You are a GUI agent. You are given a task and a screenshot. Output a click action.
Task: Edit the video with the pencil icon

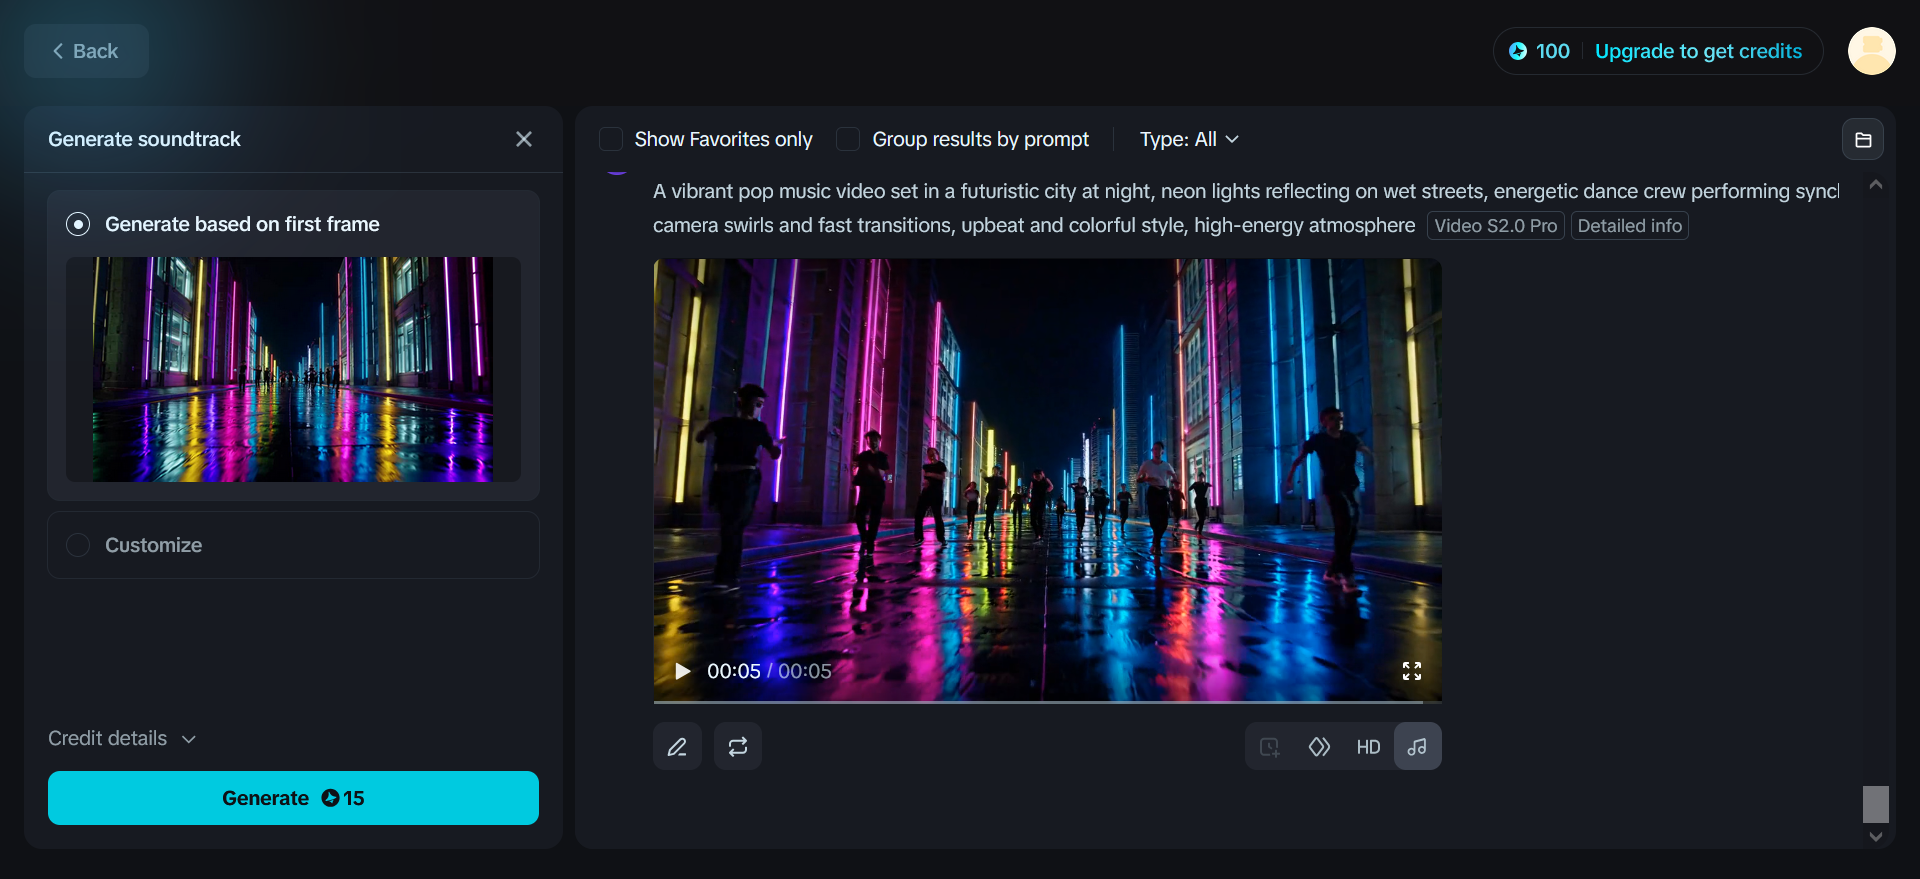point(677,747)
